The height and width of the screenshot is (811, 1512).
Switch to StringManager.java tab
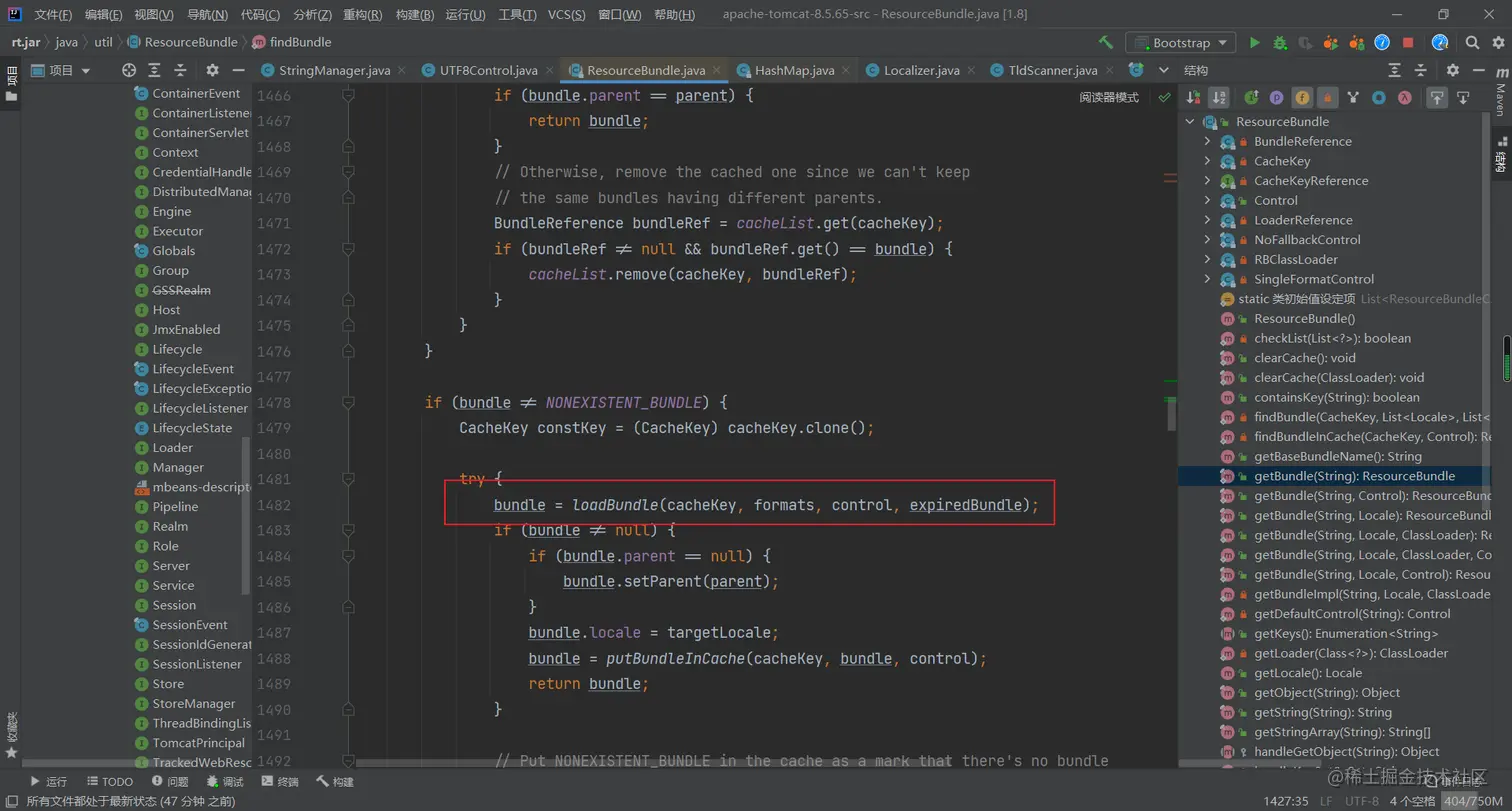334,70
